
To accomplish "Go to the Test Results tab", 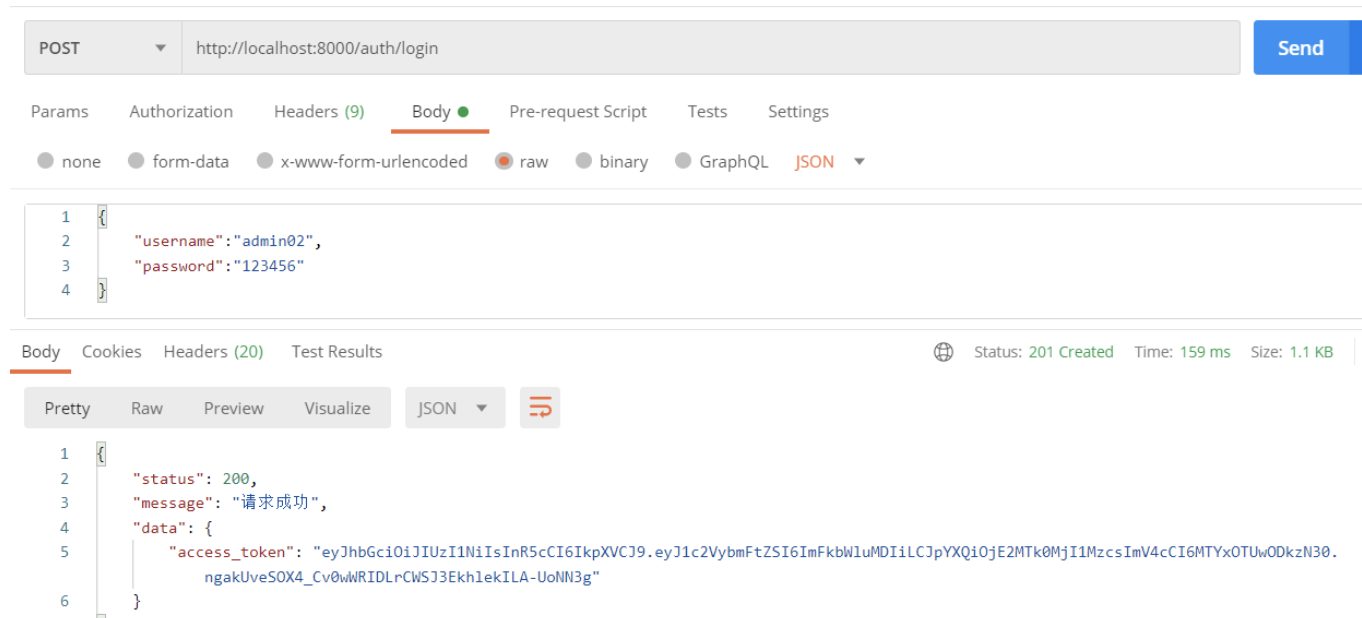I will point(336,351).
